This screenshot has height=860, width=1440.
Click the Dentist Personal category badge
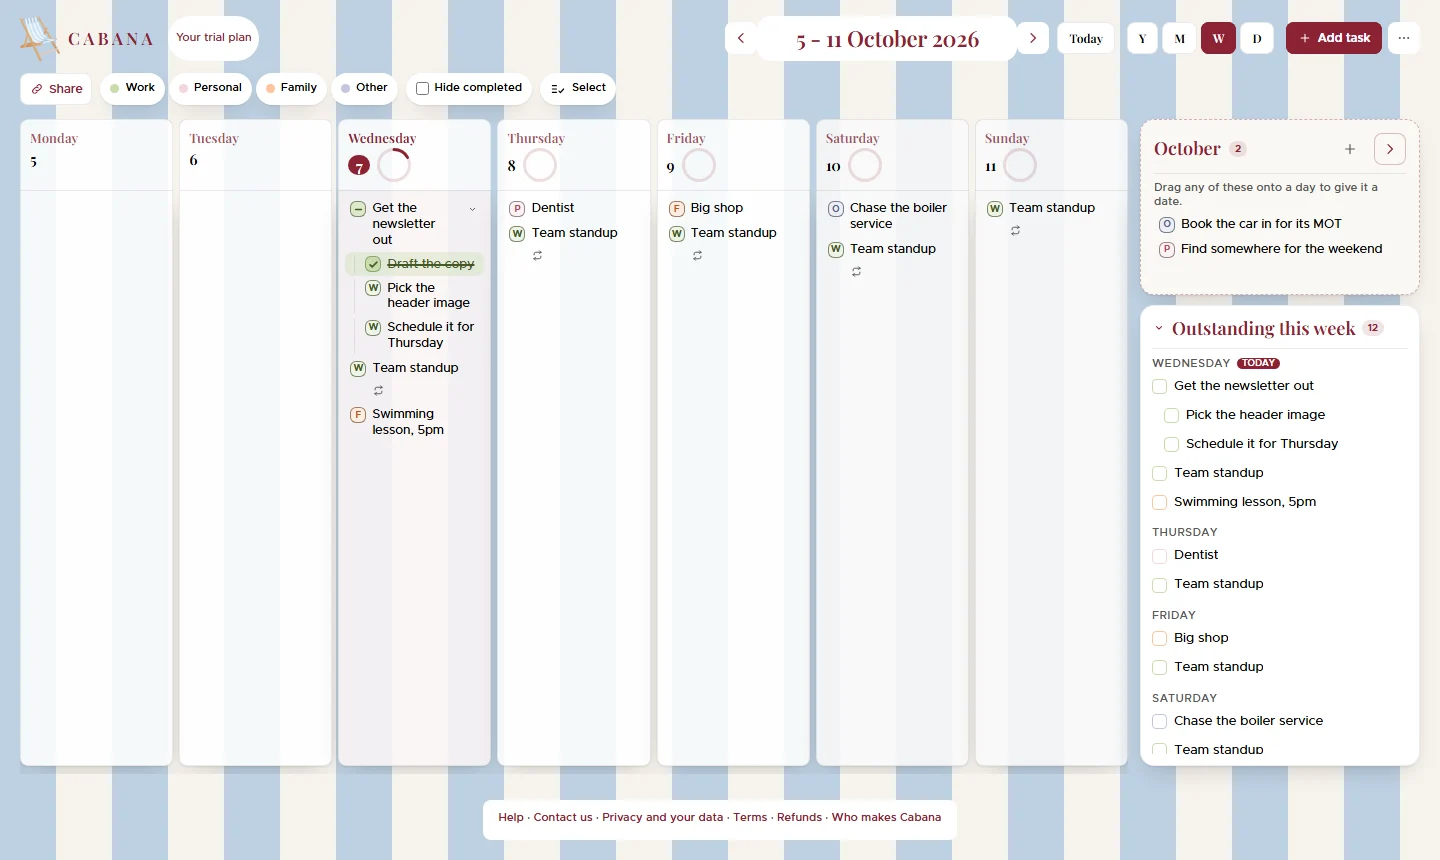517,209
